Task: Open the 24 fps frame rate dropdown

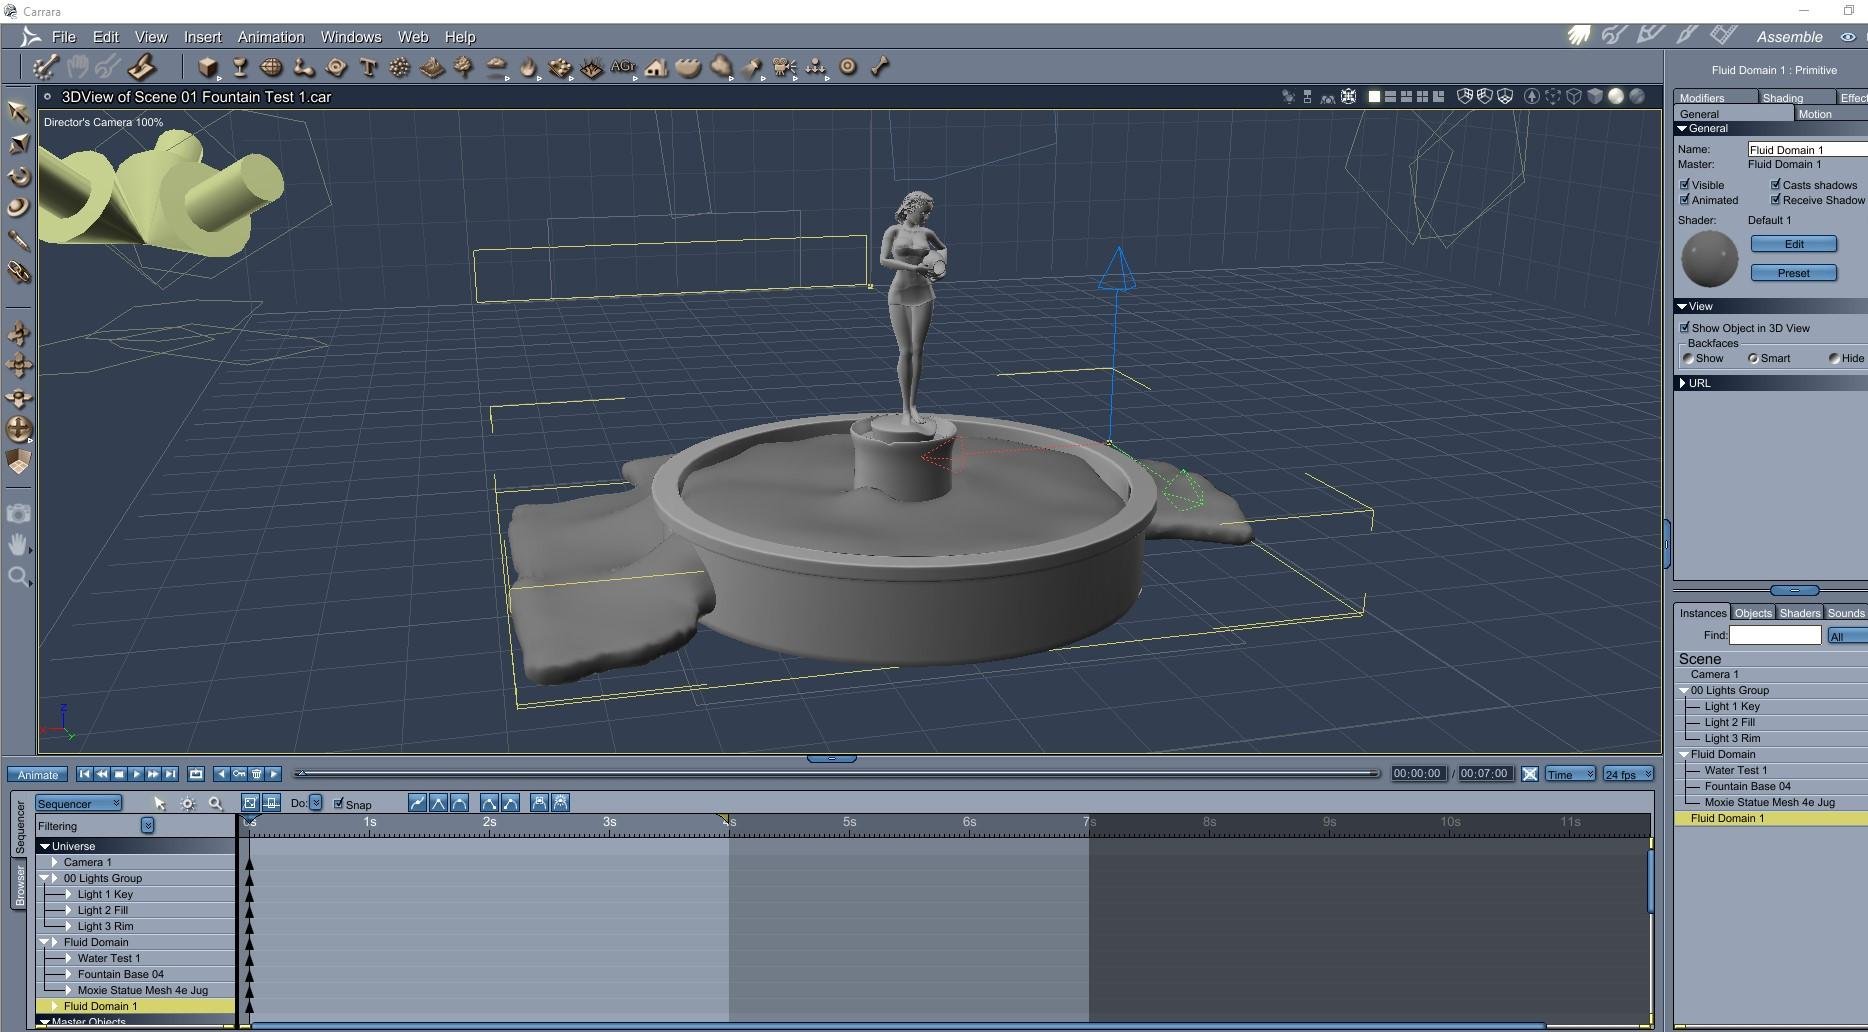Action: 1628,774
